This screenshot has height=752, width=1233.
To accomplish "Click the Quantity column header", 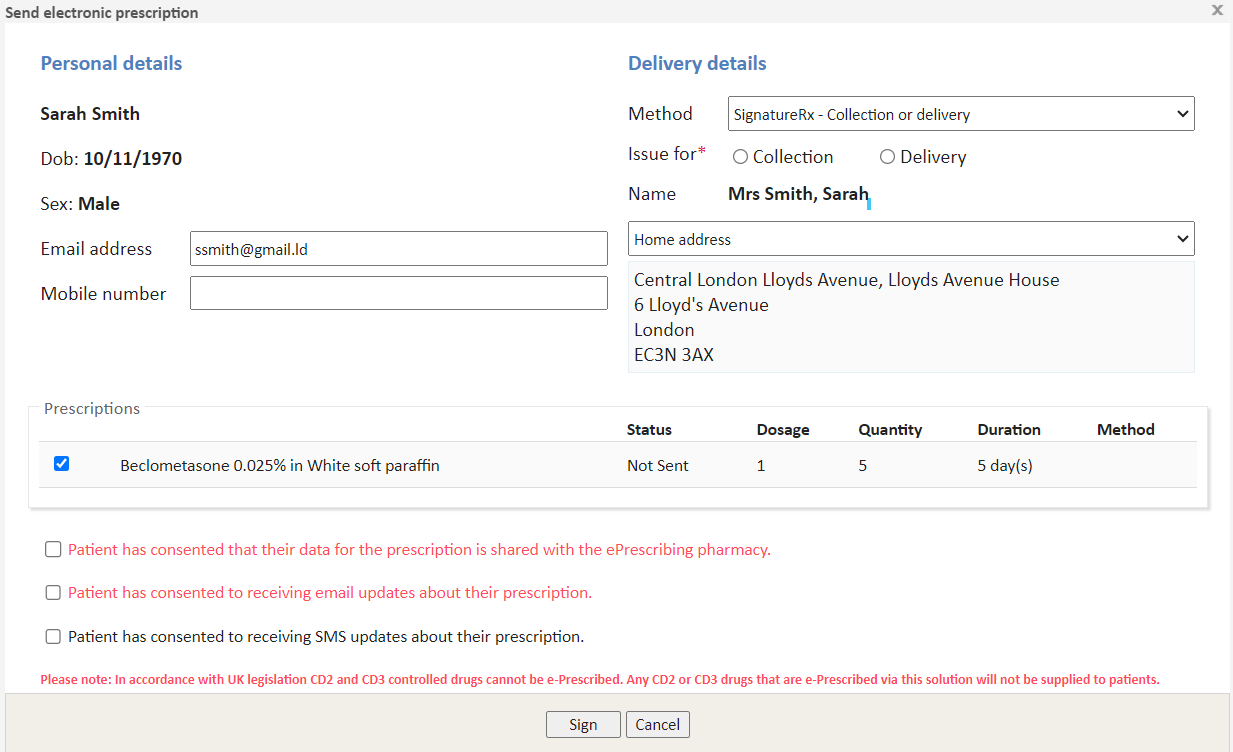I will (890, 430).
